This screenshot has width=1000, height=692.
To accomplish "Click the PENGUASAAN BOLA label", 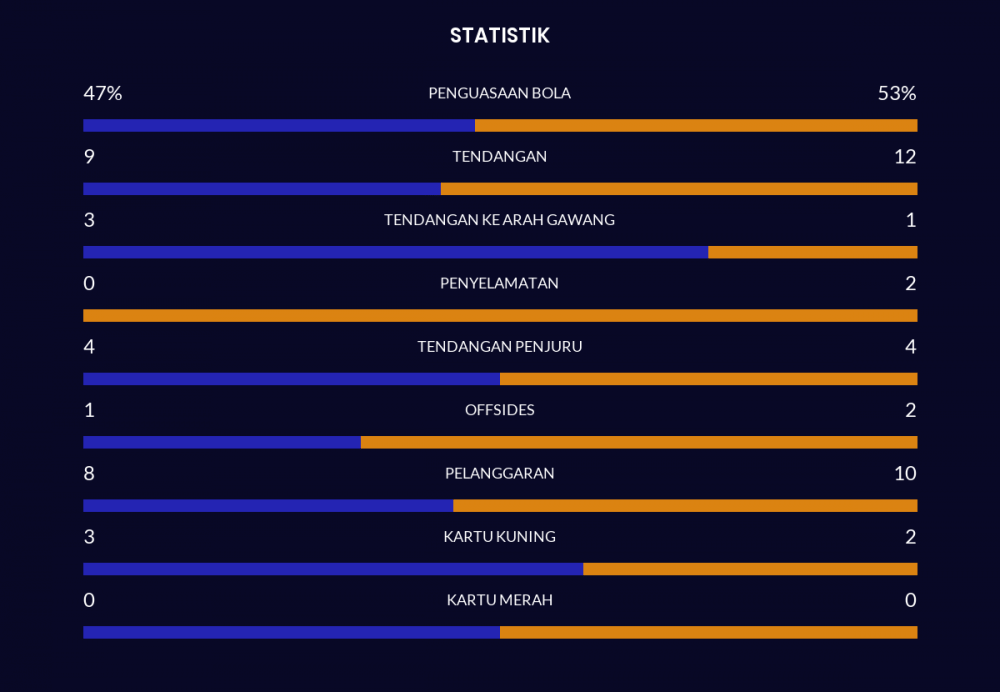I will click(x=499, y=93).
